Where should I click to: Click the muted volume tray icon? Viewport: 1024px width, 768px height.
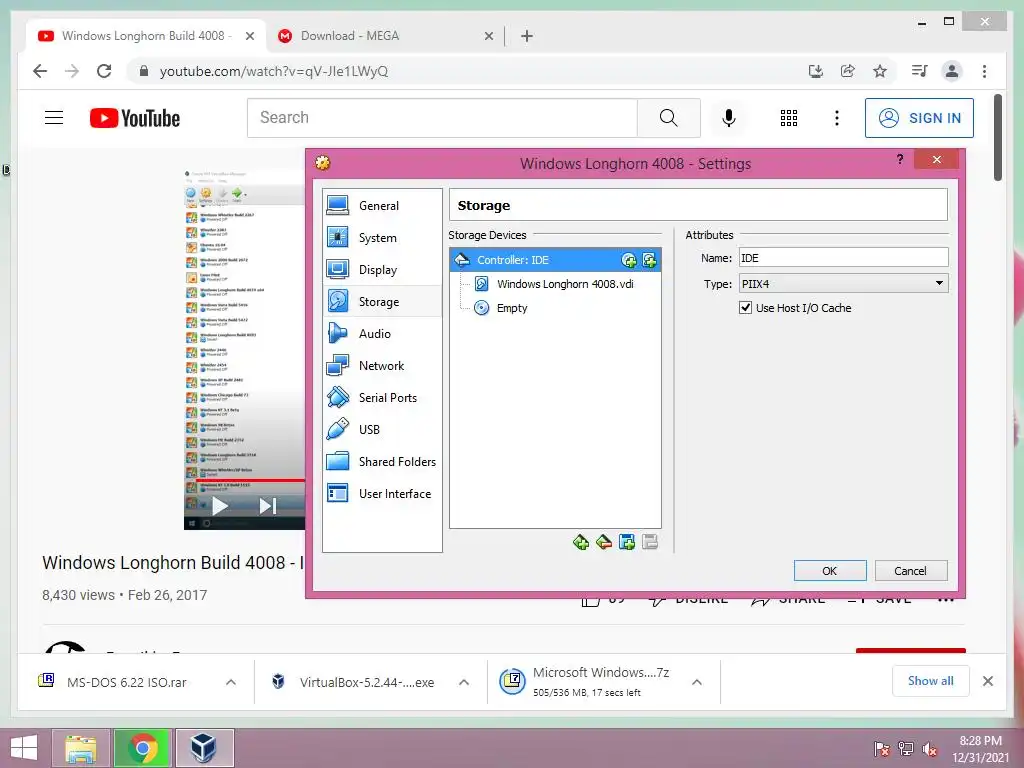click(x=930, y=750)
